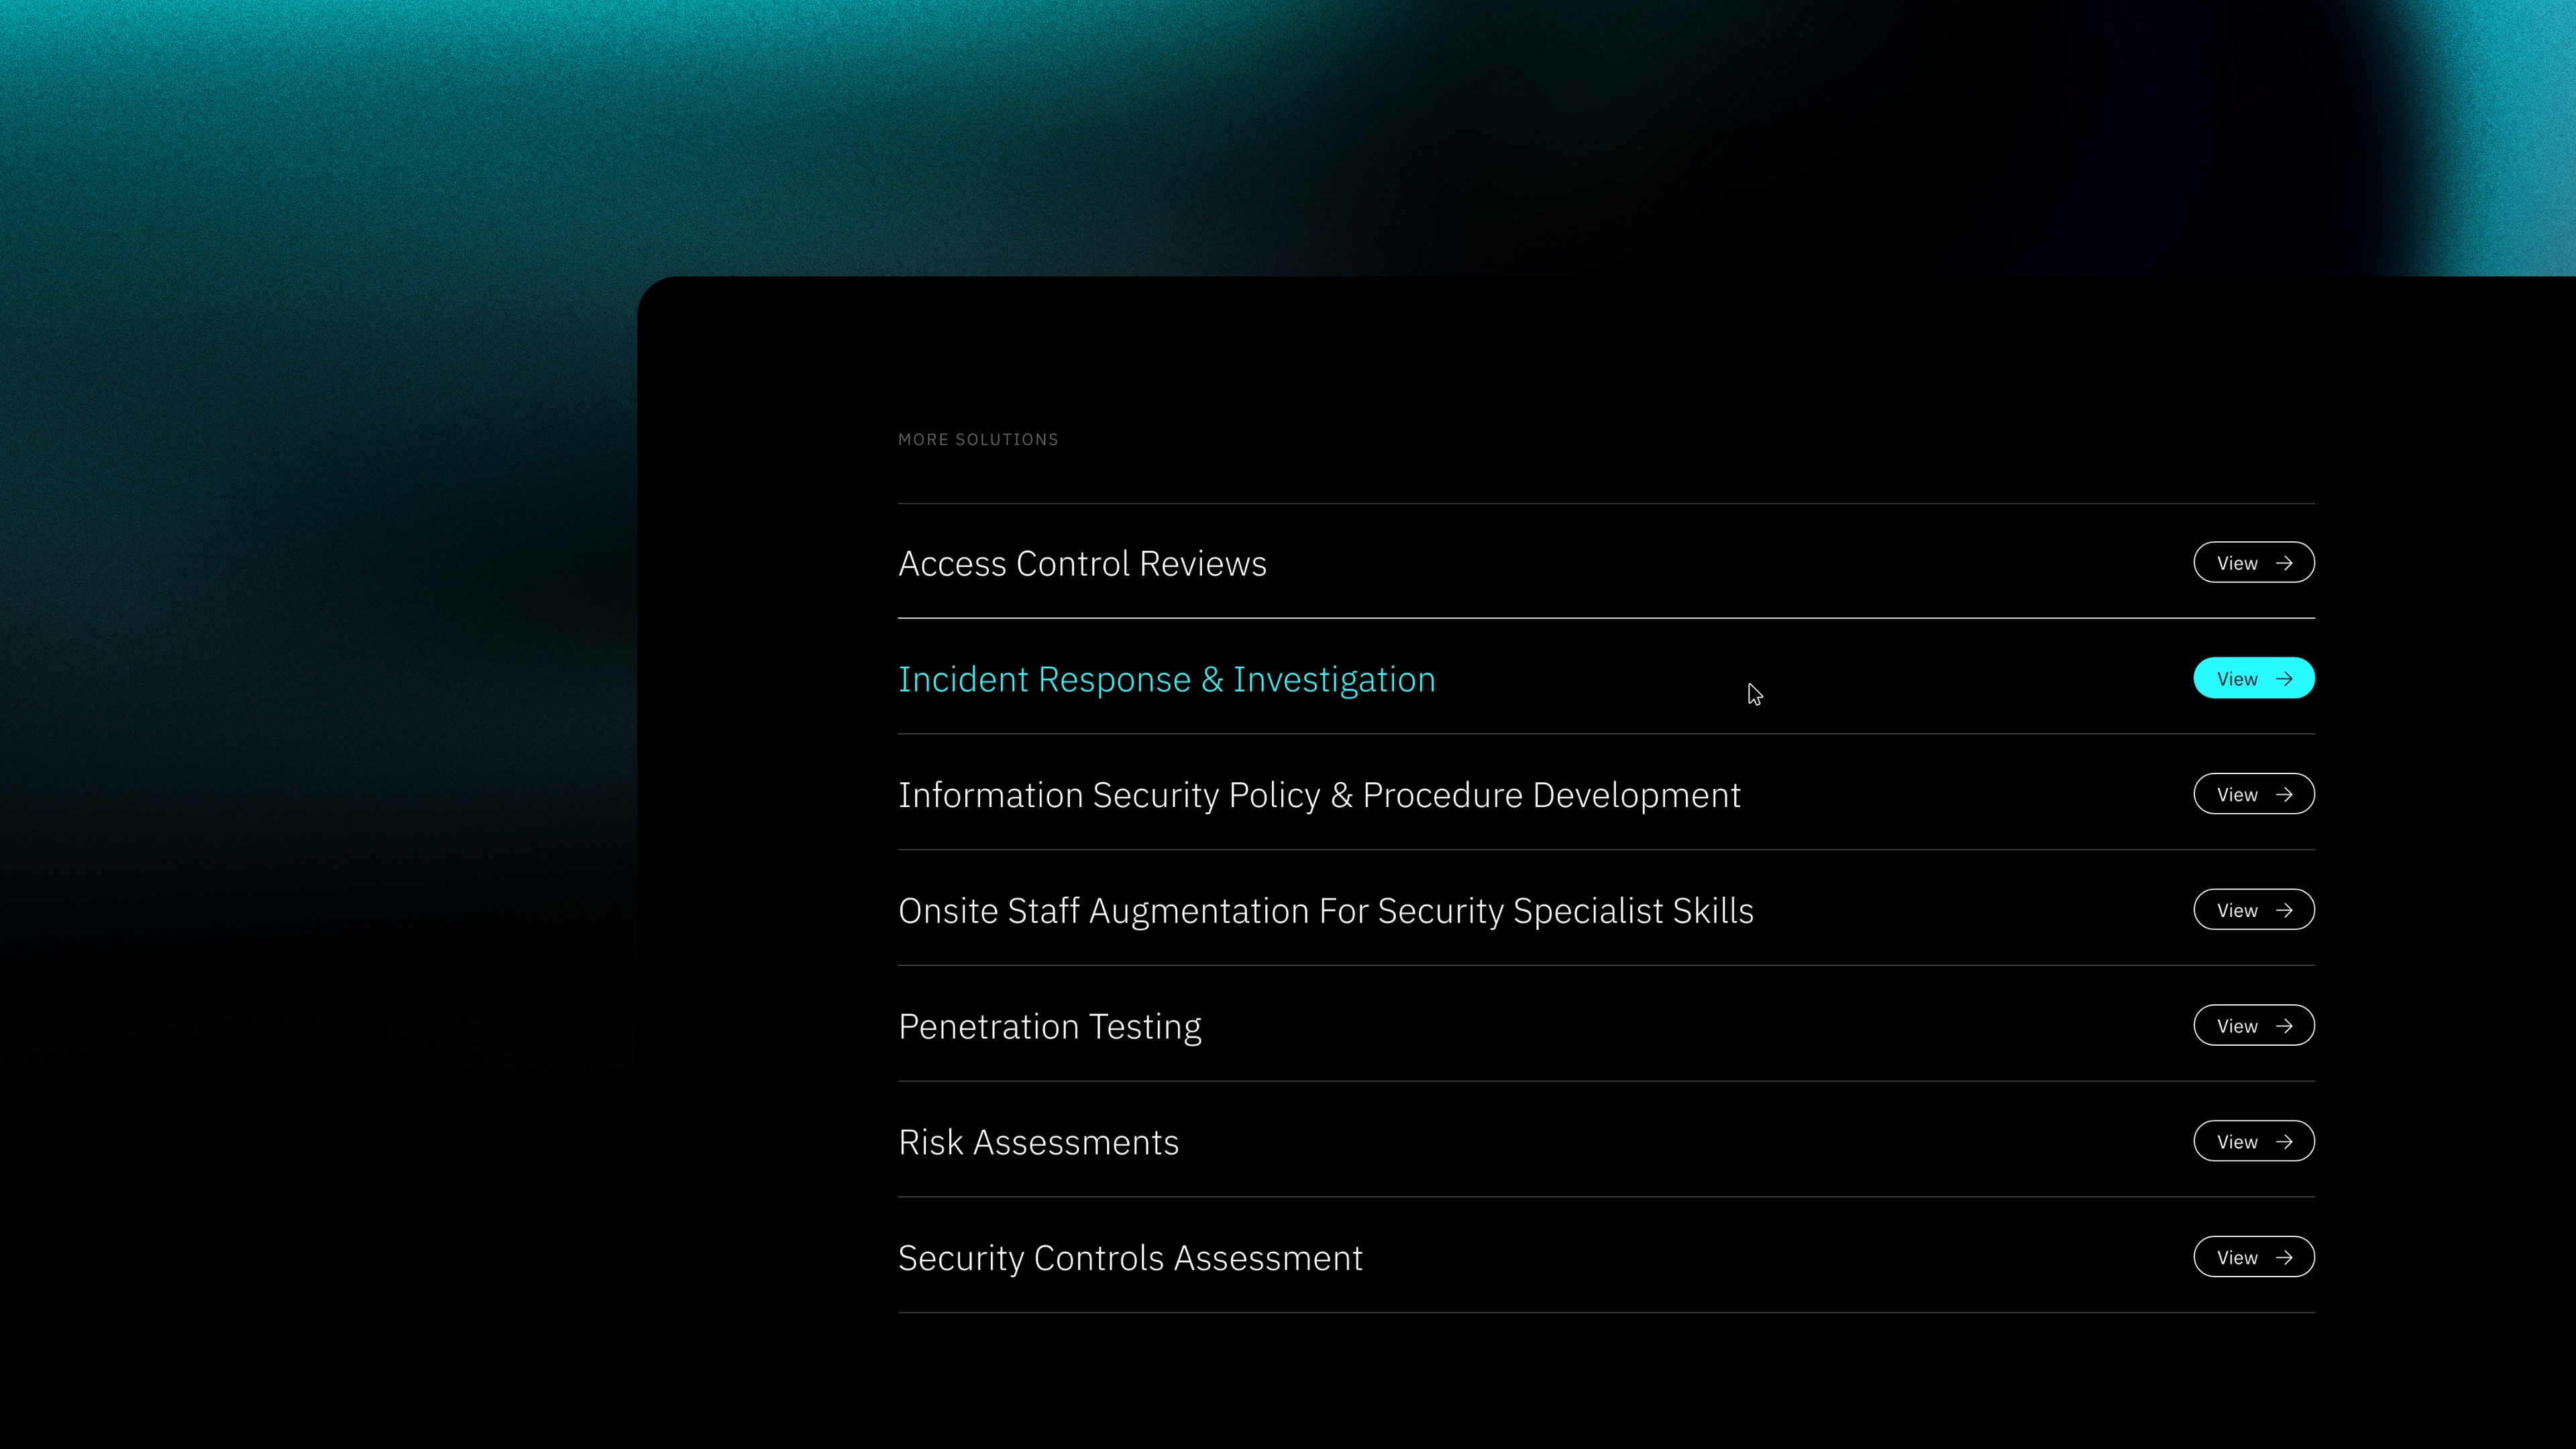
Task: Click arrow icon in Onsite Staff Augmentation View button
Action: coord(2284,910)
